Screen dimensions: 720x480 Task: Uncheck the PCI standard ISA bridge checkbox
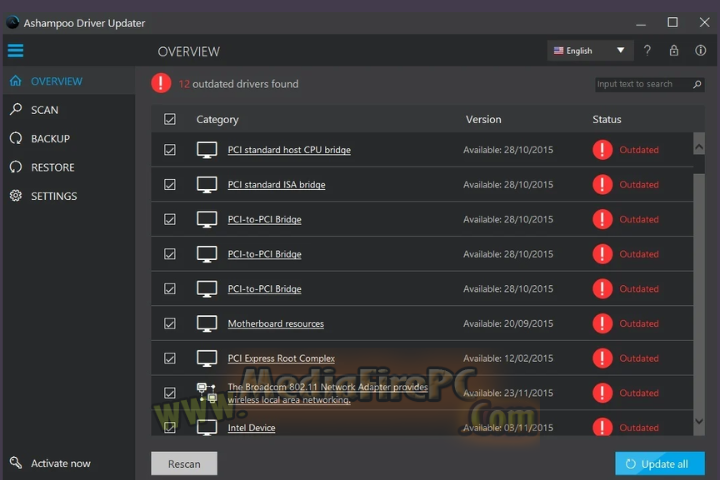170,185
